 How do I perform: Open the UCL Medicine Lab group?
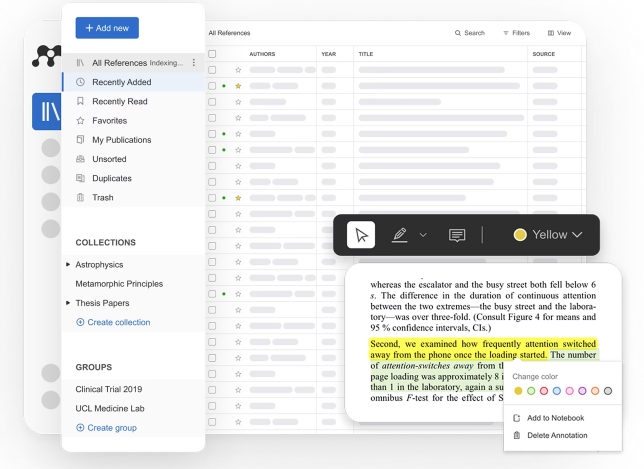click(110, 408)
